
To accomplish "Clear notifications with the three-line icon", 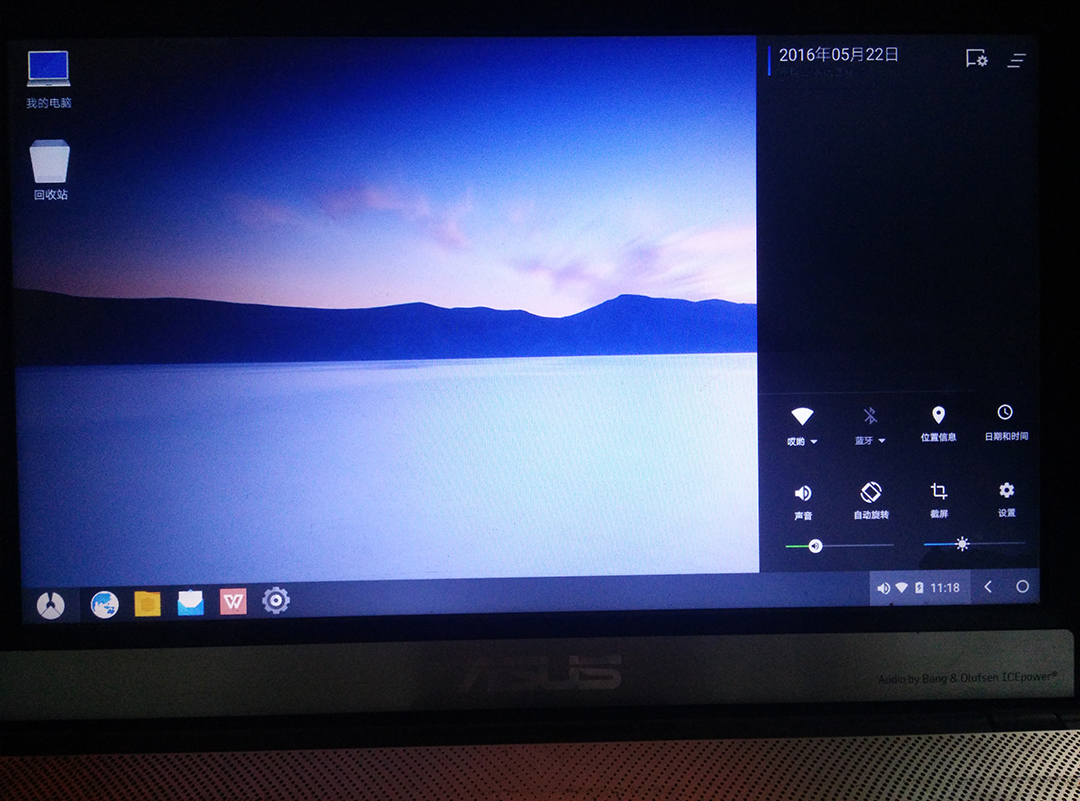I will tap(1017, 61).
